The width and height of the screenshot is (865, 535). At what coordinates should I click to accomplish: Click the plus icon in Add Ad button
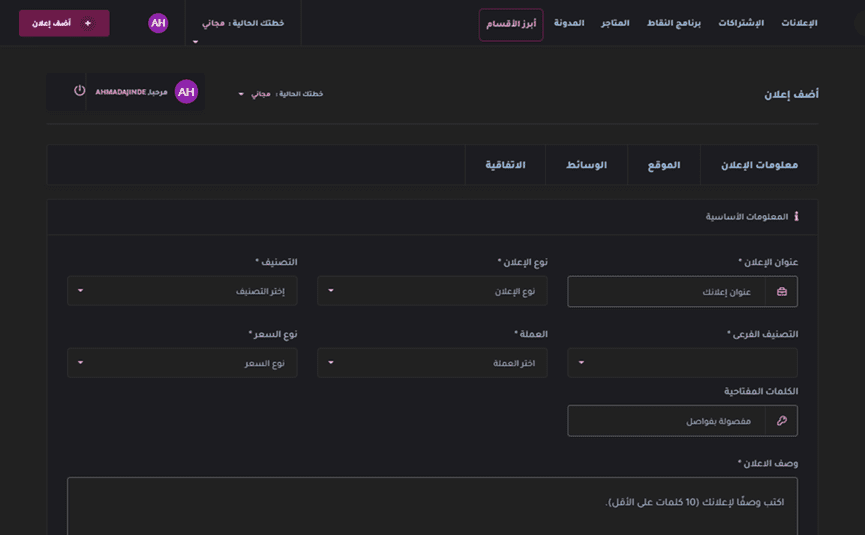88,23
